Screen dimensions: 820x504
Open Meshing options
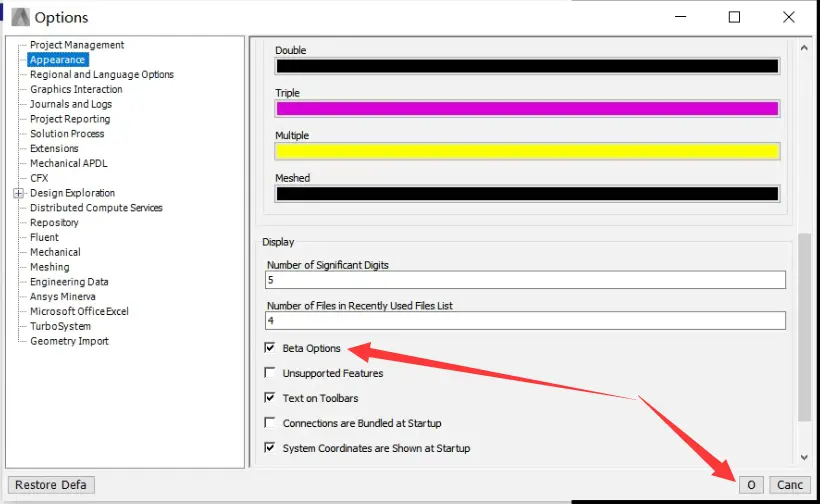(50, 267)
